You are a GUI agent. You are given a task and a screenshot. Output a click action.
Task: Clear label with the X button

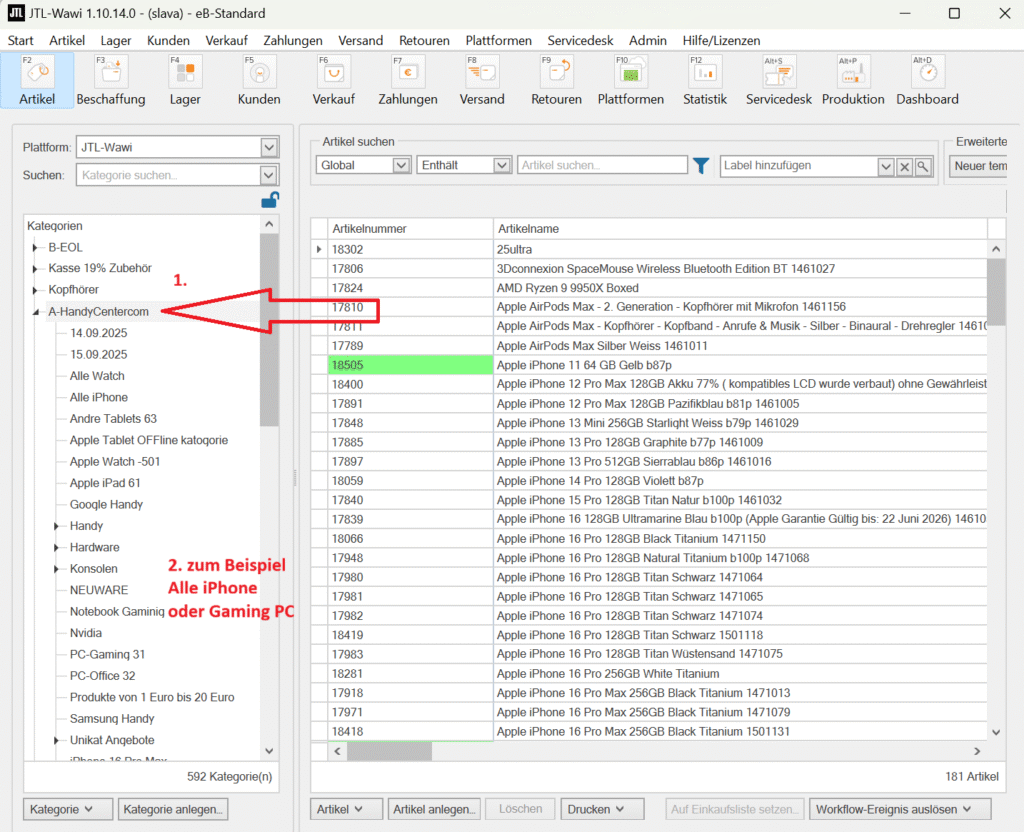[x=904, y=166]
